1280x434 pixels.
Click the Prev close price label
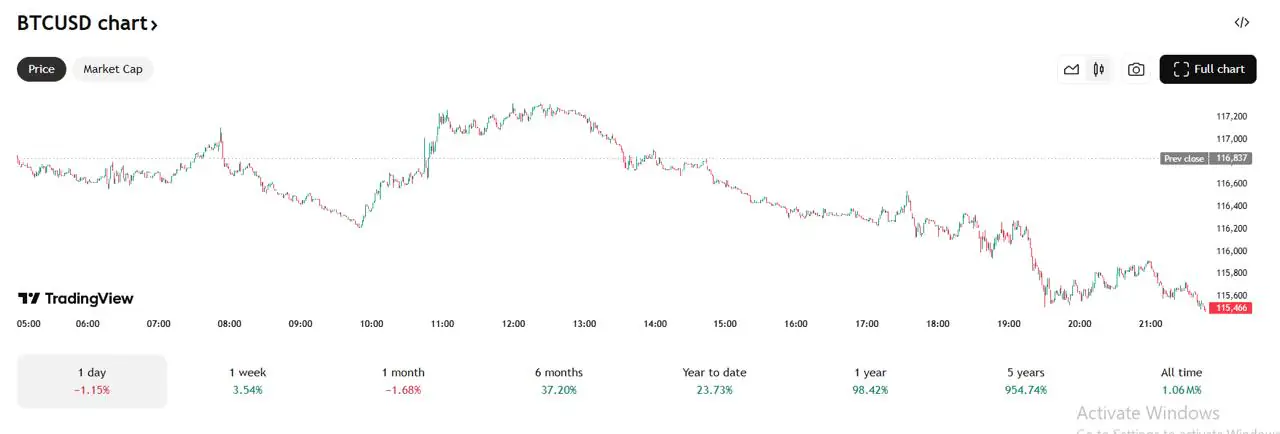[x=1184, y=159]
